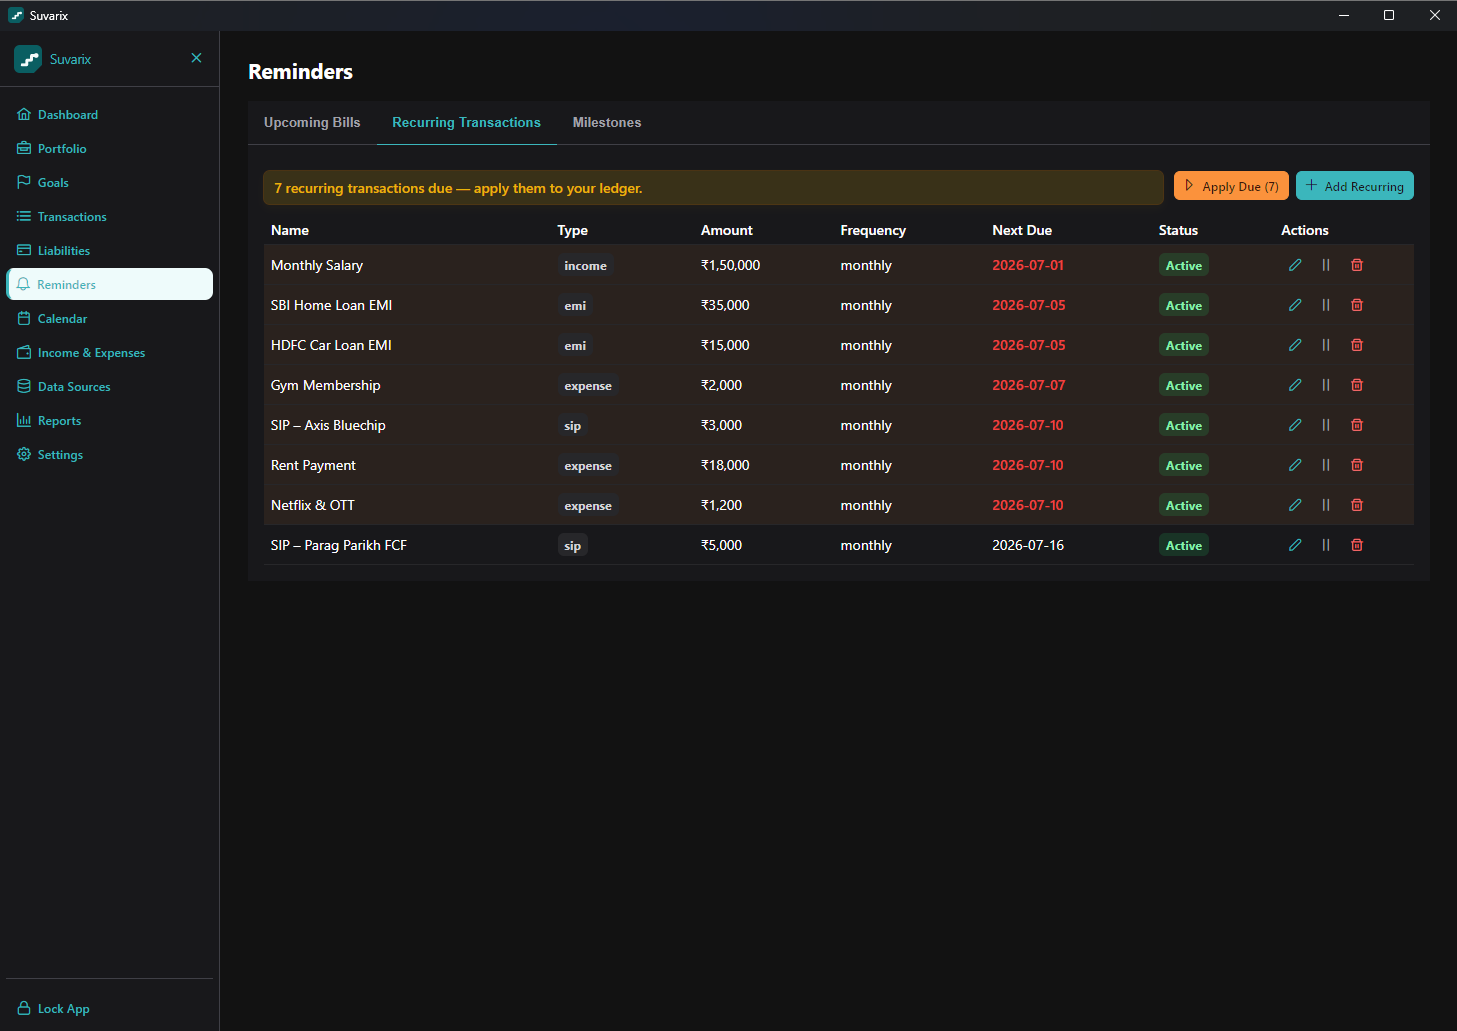Delete the Rent Payment entry
Viewport: 1457px width, 1031px height.
pyautogui.click(x=1357, y=465)
